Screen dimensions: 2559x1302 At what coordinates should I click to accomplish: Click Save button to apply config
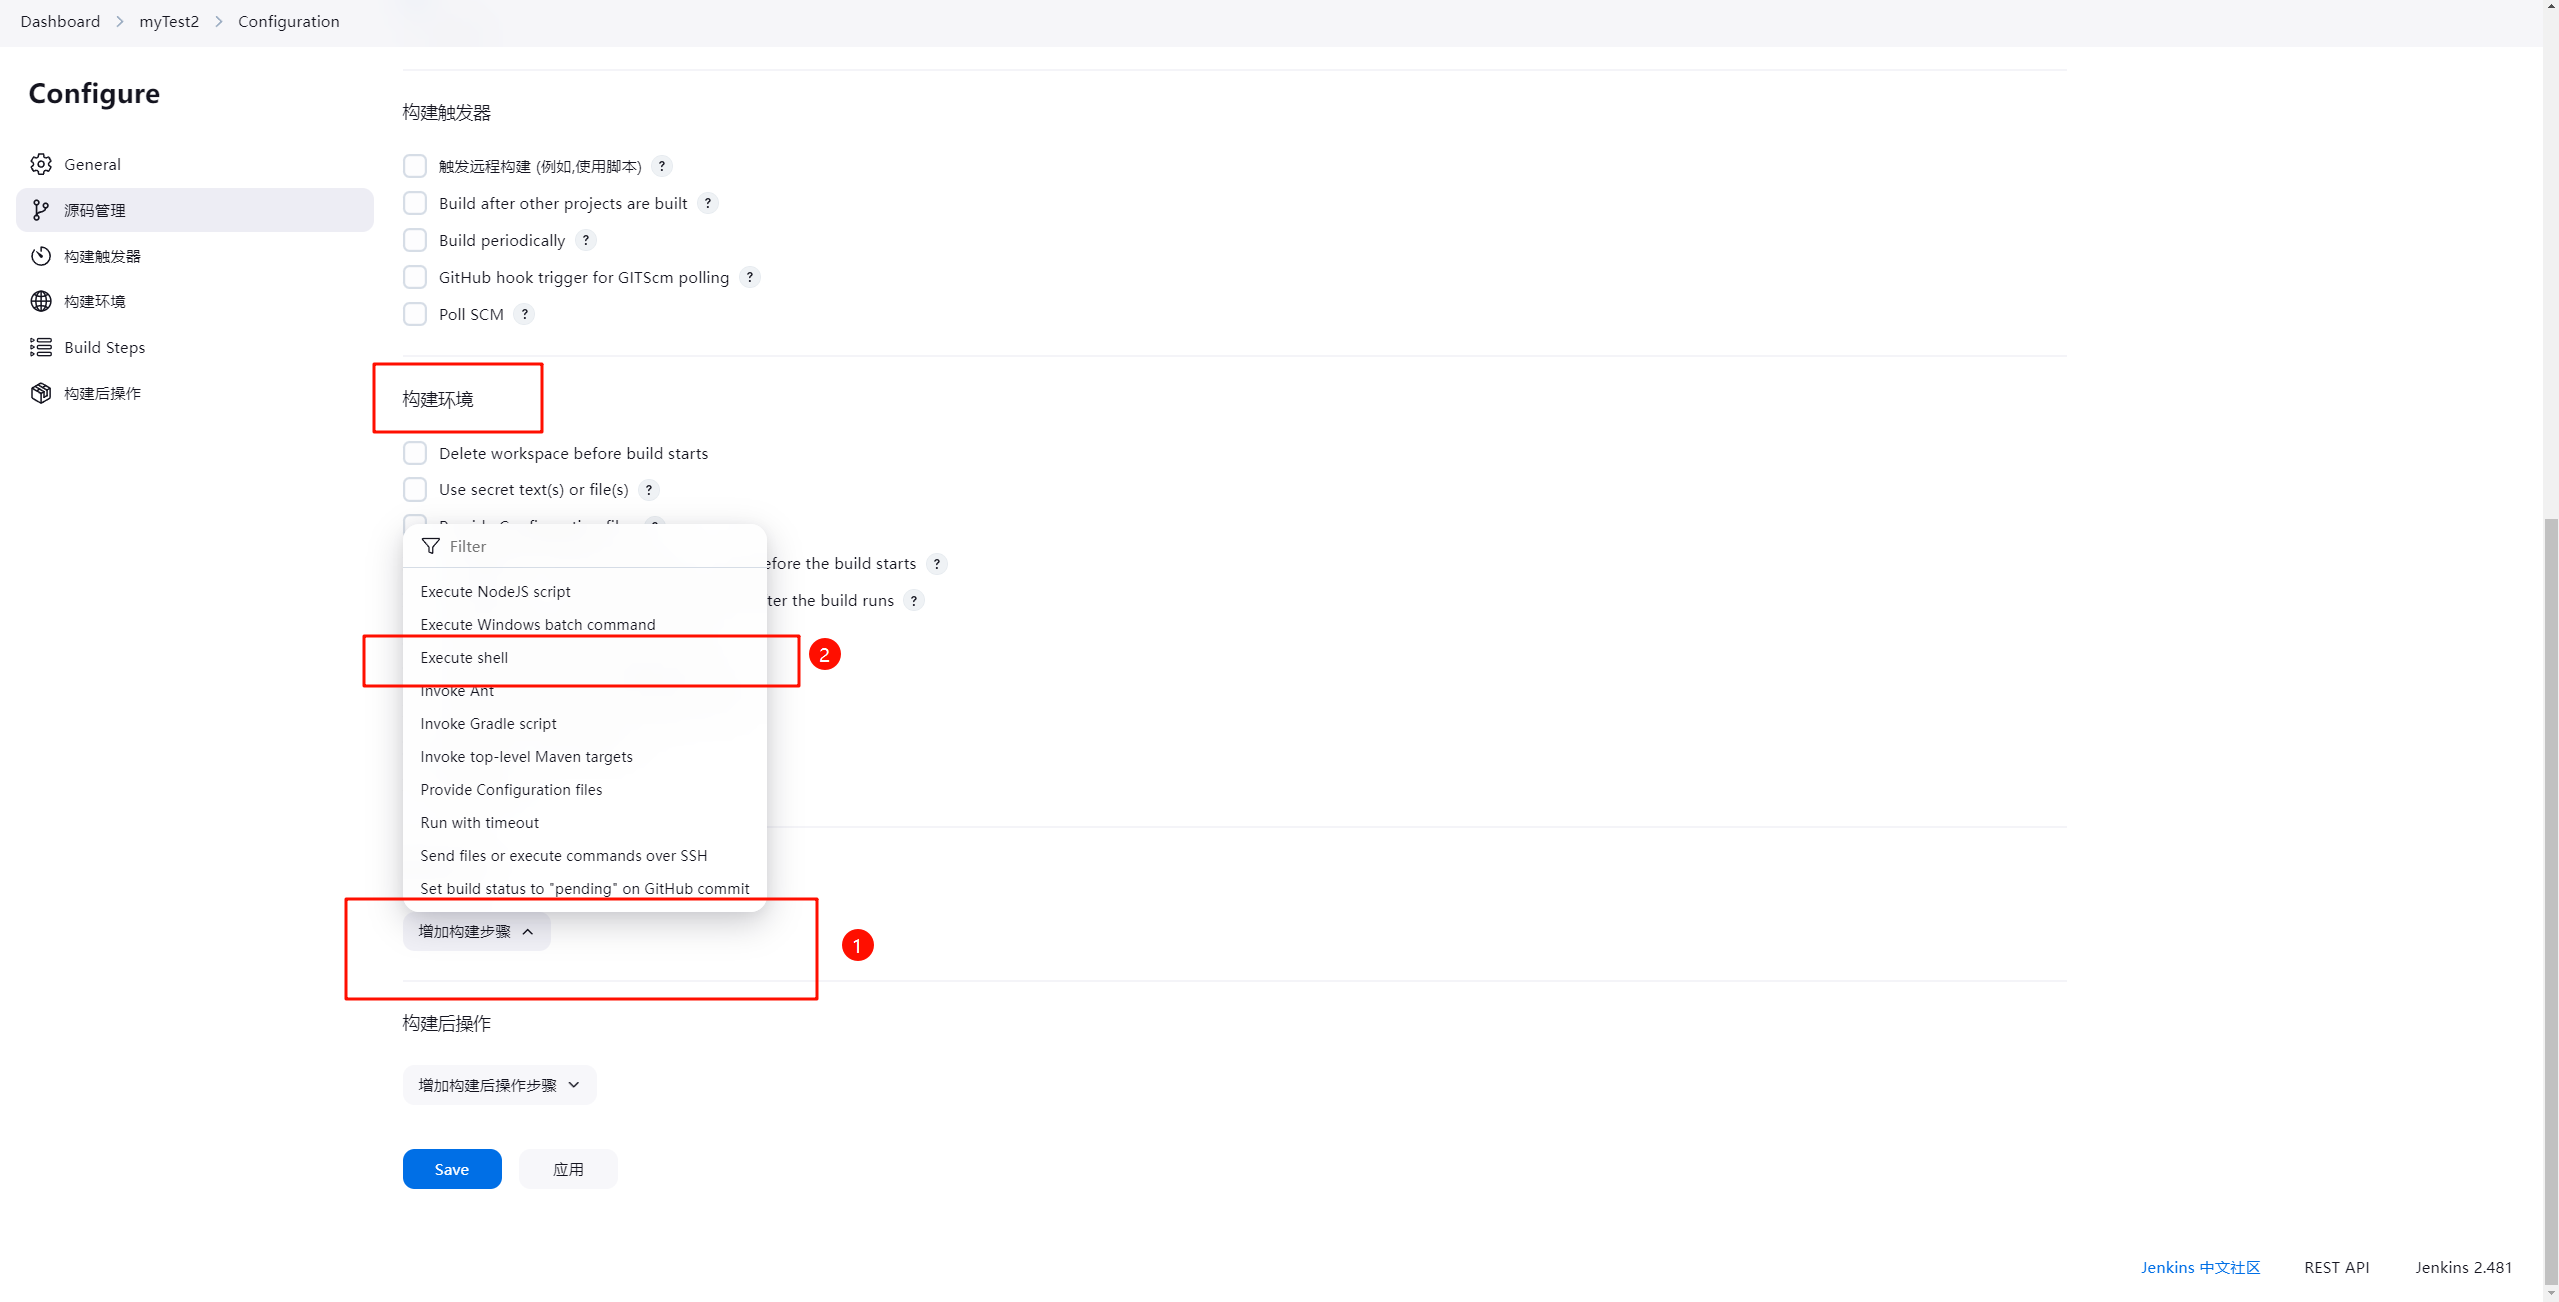click(450, 1167)
